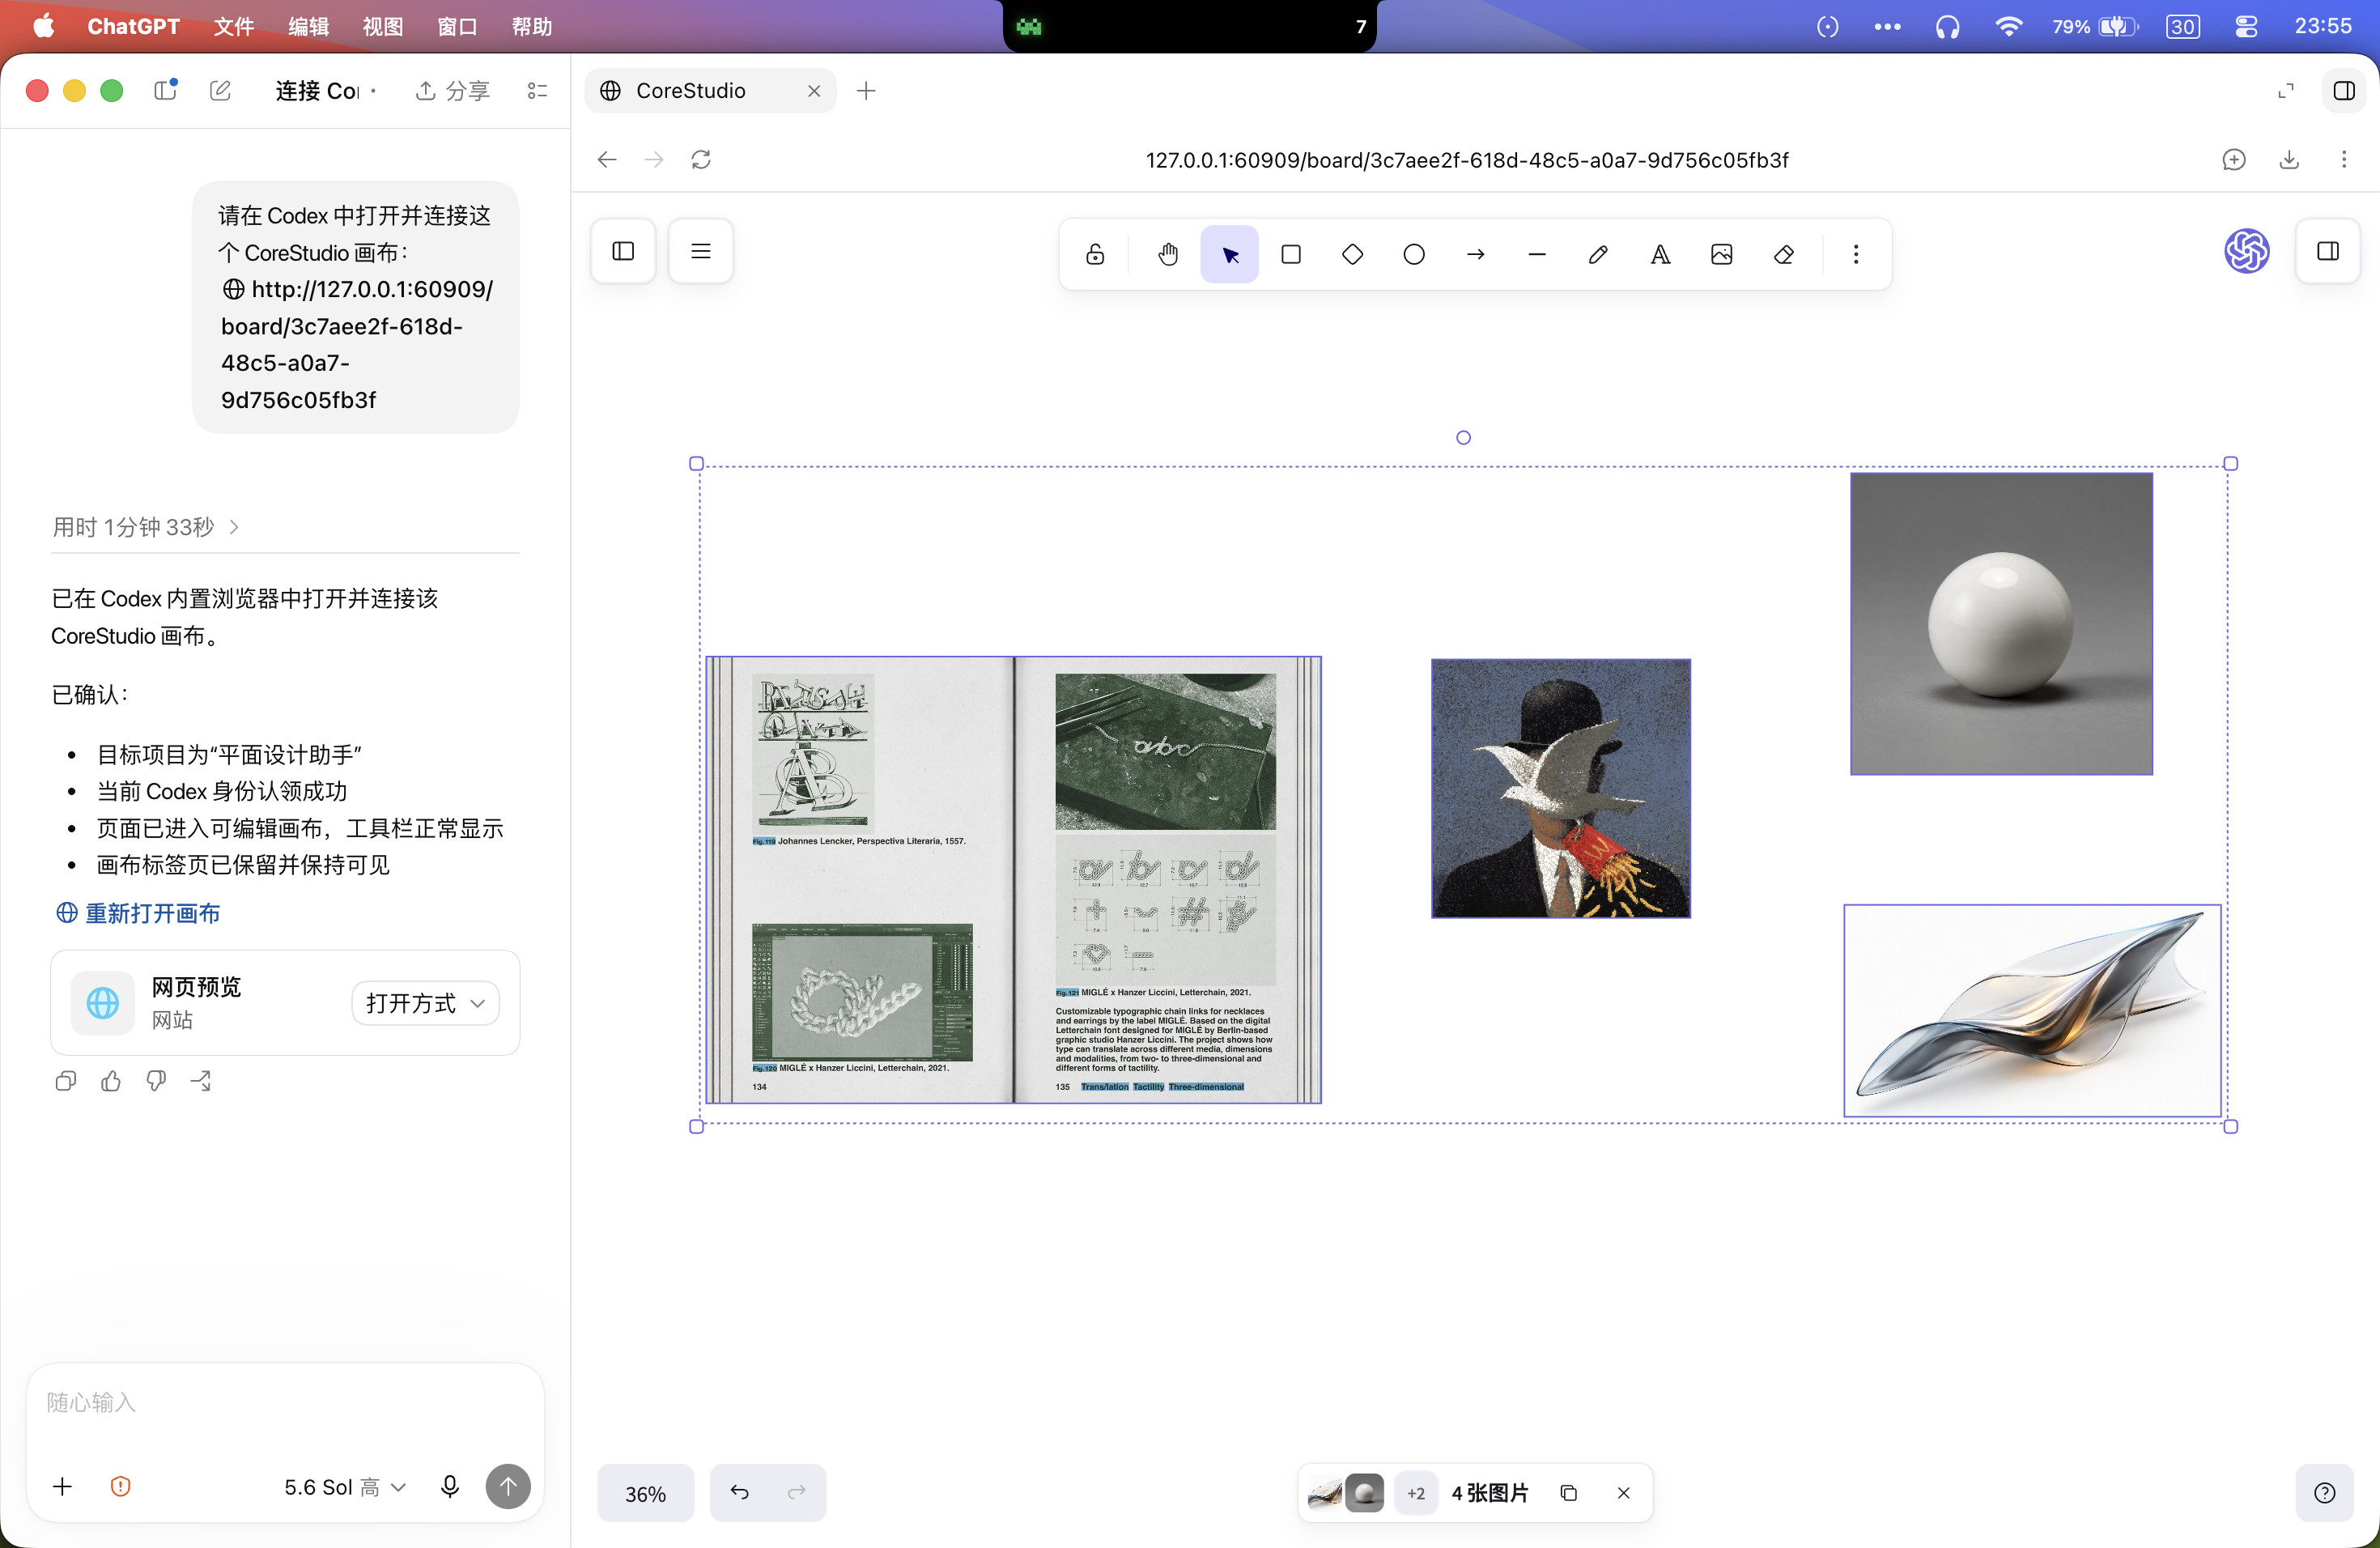The image size is (2380, 1548).
Task: Open a new browser tab
Action: (x=866, y=91)
